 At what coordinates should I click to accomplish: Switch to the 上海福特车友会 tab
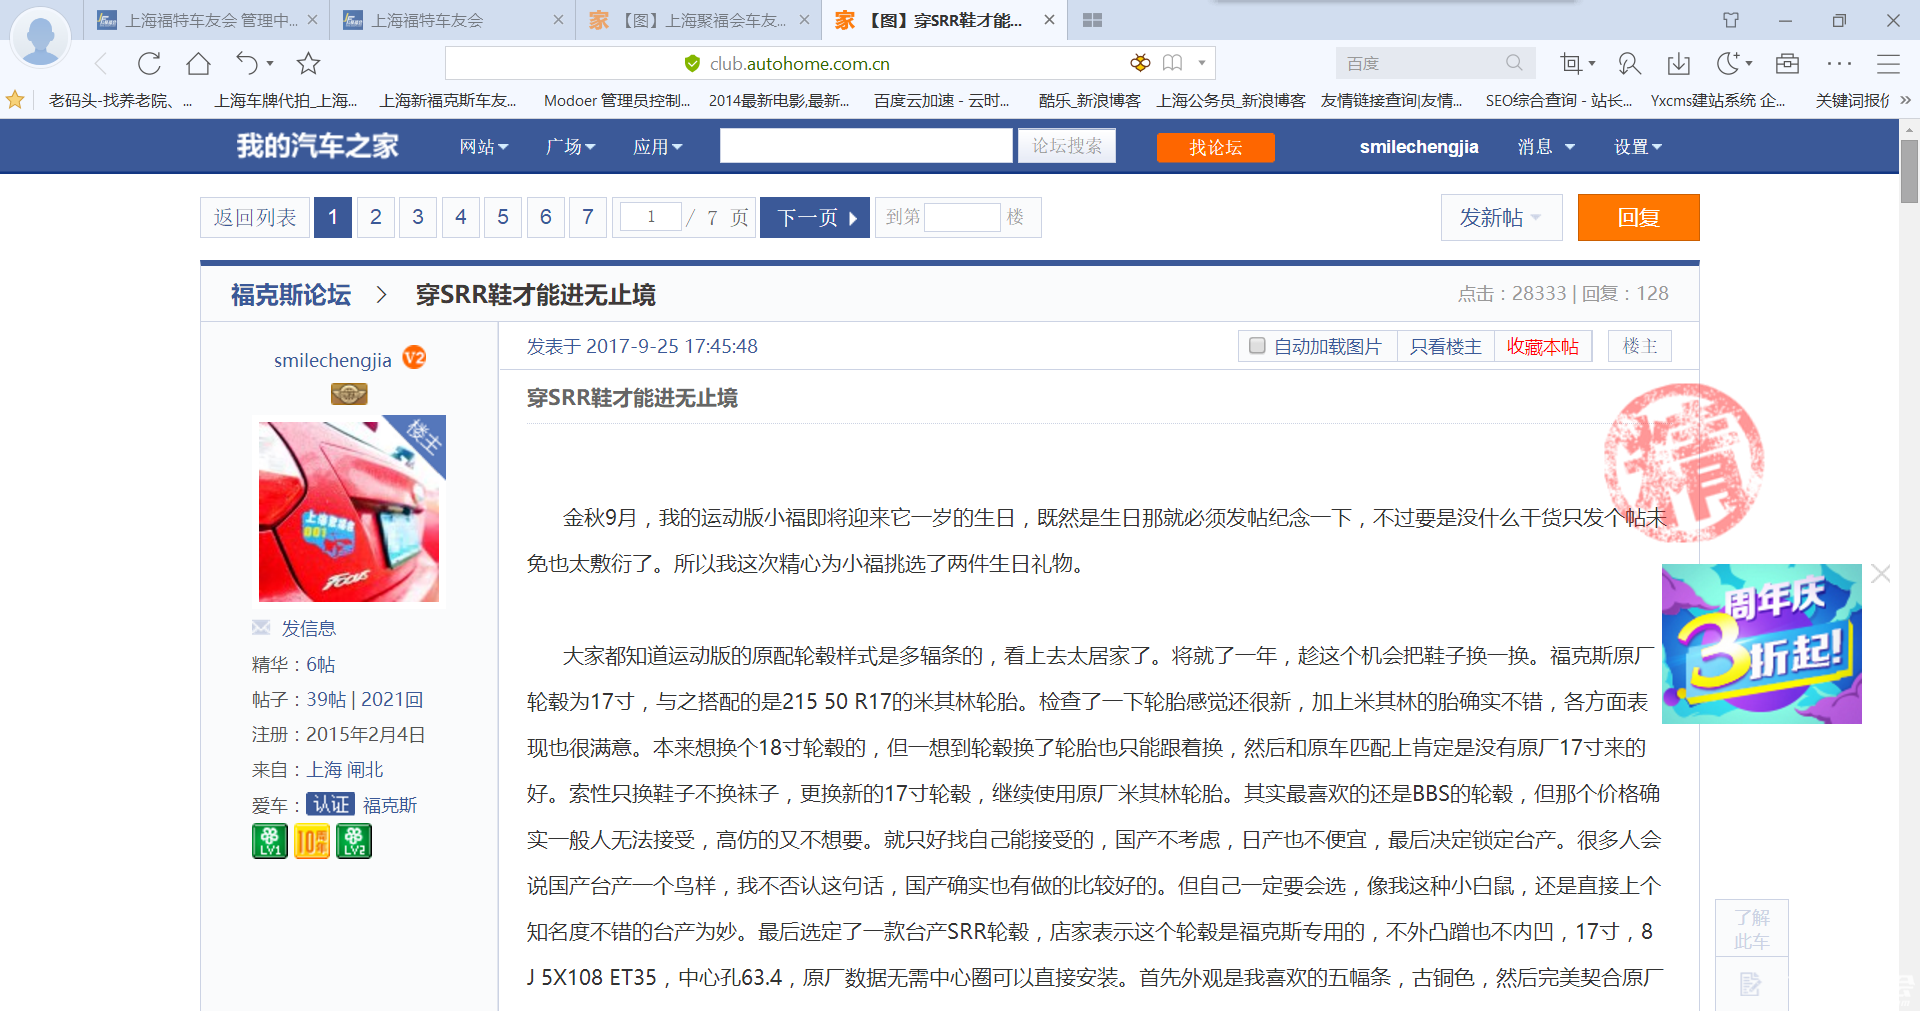453,20
